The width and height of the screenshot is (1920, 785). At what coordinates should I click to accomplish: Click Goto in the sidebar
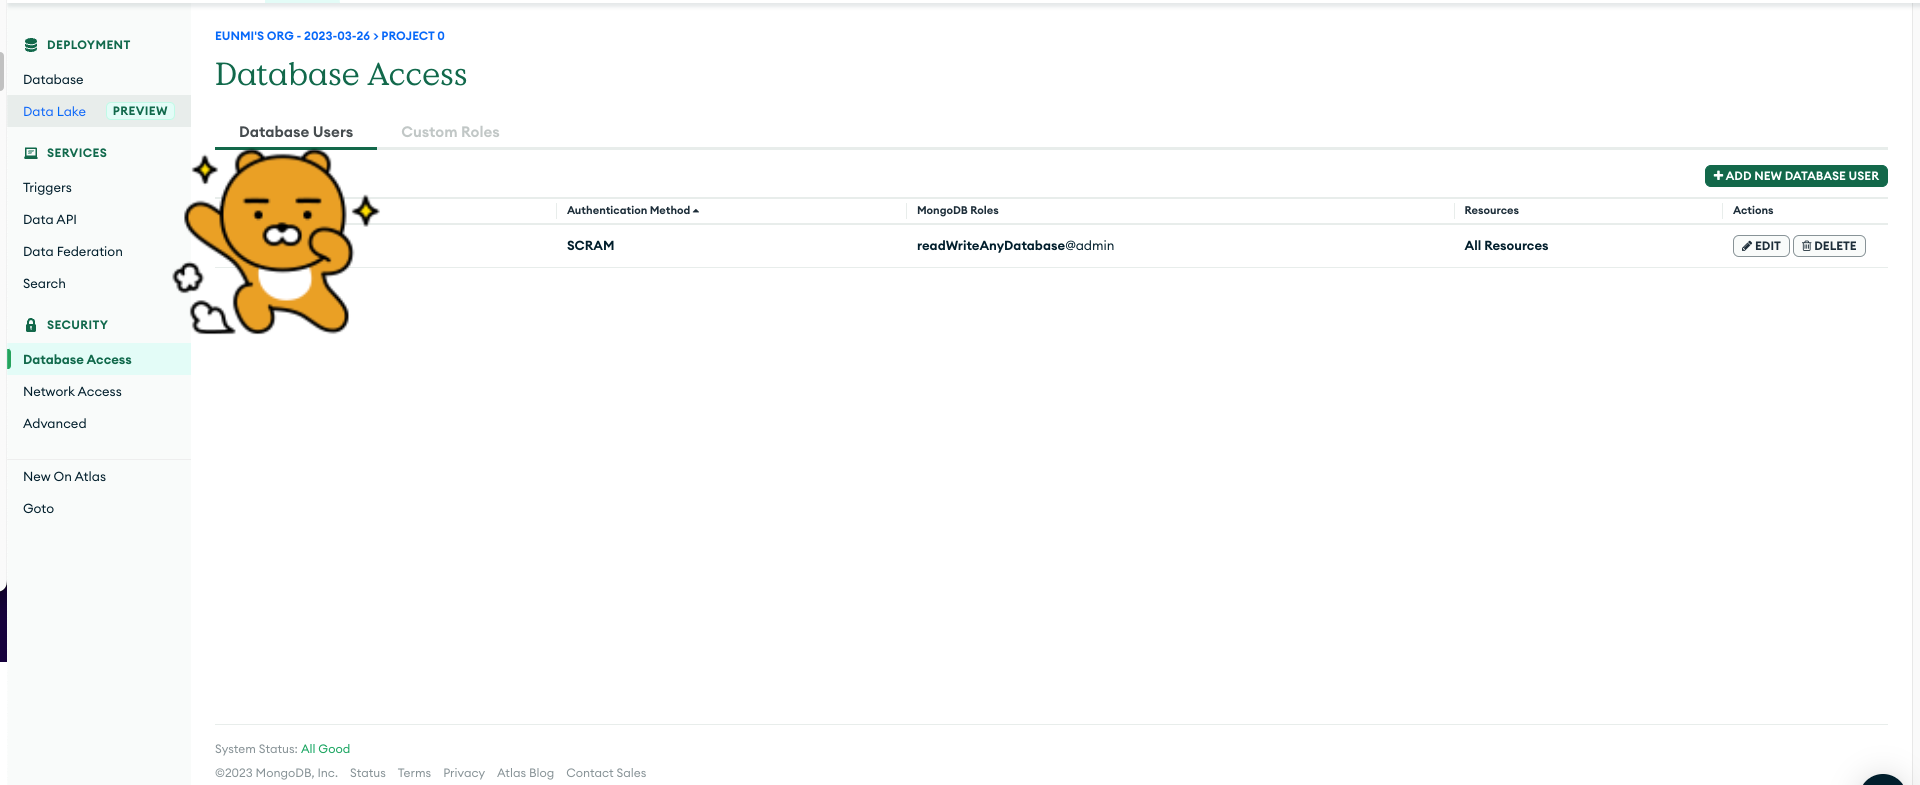[38, 509]
